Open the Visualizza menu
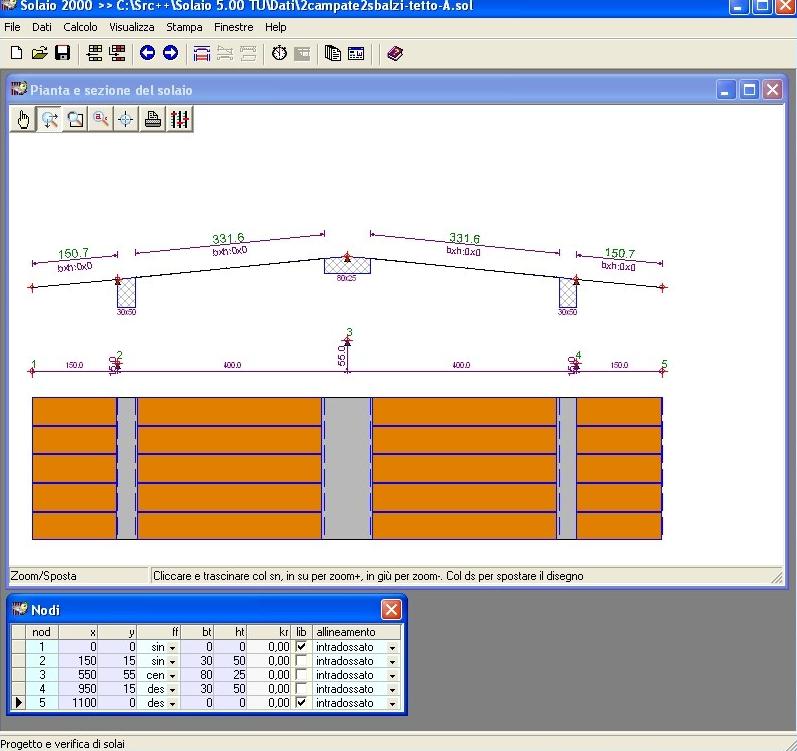This screenshot has width=797, height=751. [x=132, y=27]
